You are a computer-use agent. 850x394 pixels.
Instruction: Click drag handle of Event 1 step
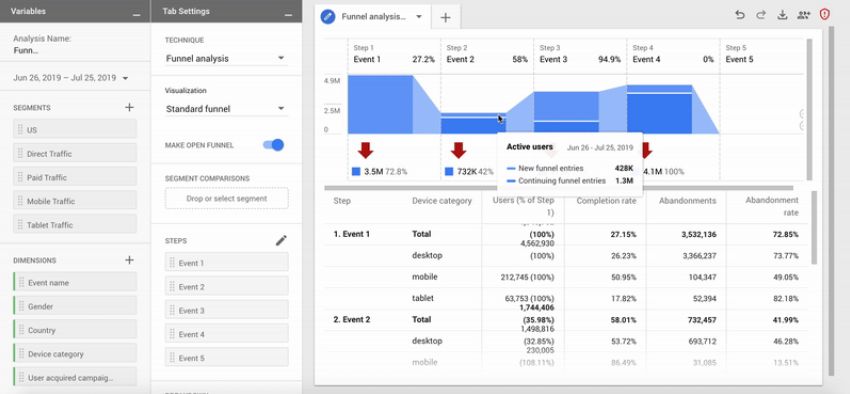[x=172, y=263]
